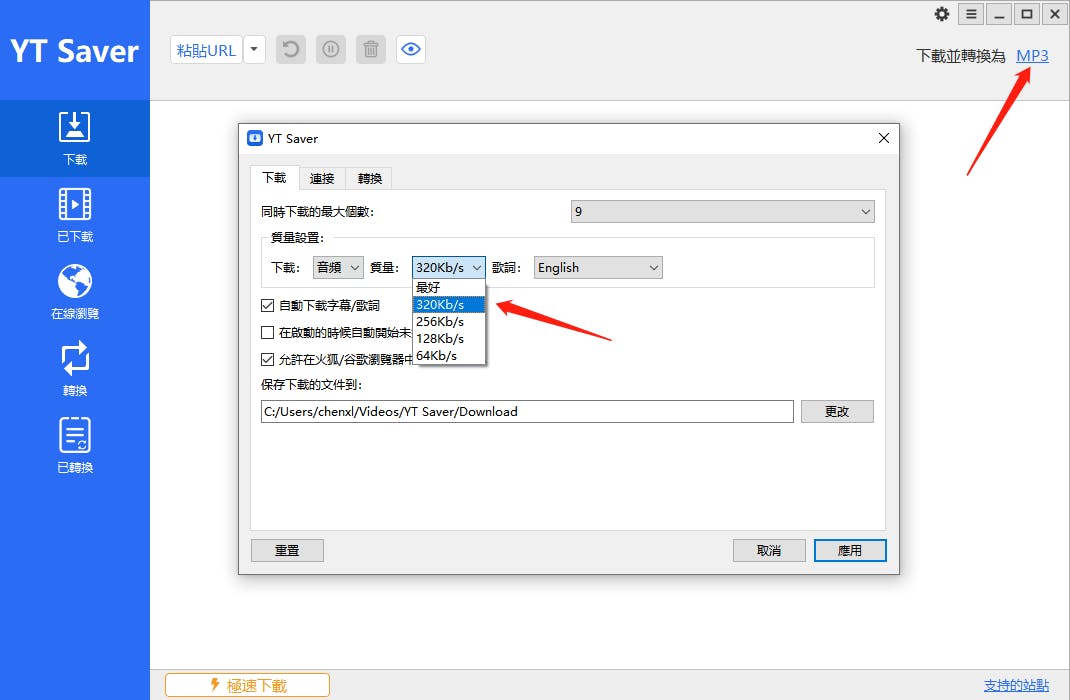Click the 極速下載 turbo download button
Screen dimensions: 1070x700
point(247,685)
